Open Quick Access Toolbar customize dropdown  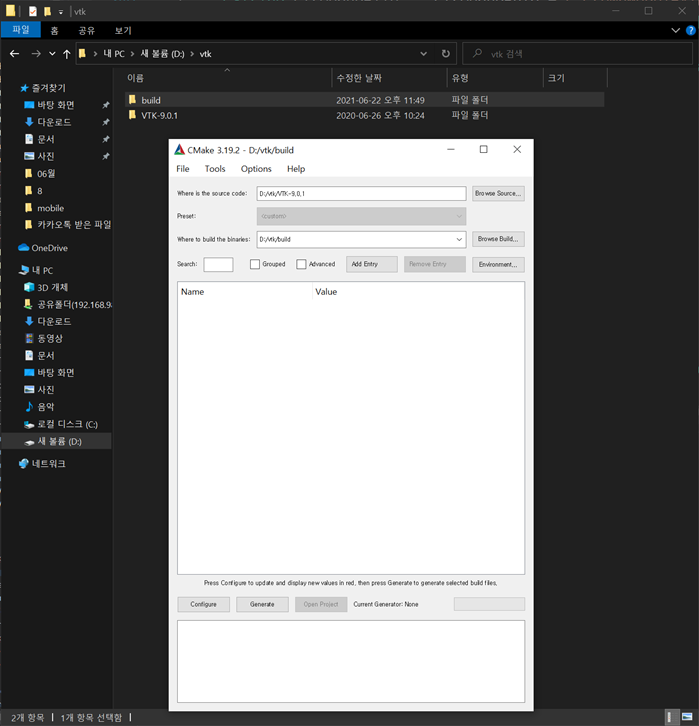(x=61, y=12)
